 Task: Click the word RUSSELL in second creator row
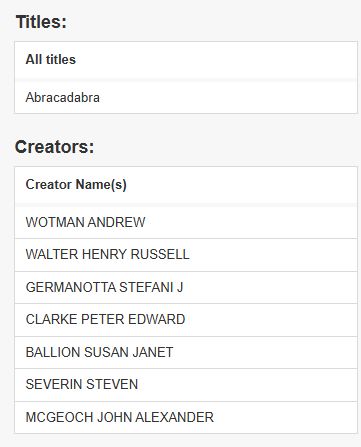160,255
